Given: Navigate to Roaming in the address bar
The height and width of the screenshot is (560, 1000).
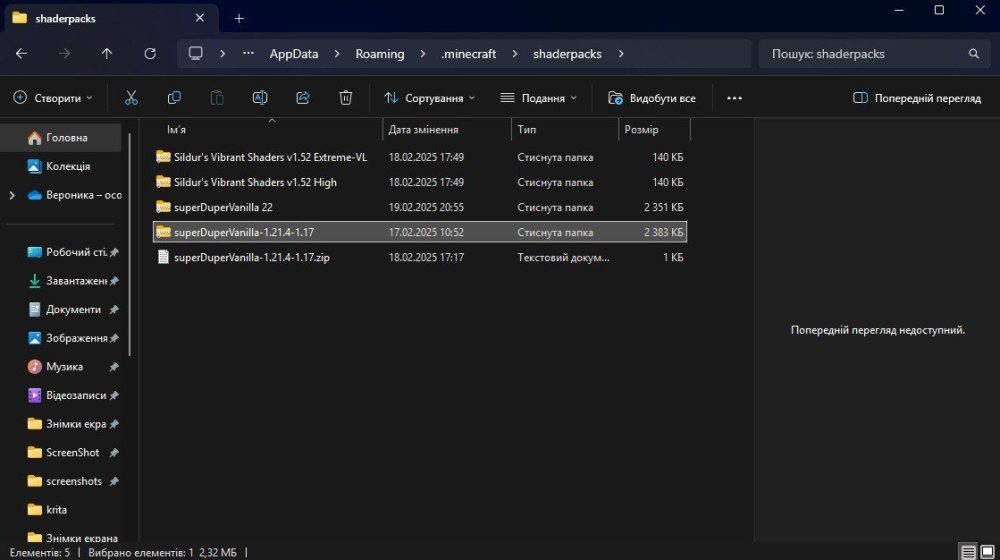Looking at the screenshot, I should pos(379,54).
